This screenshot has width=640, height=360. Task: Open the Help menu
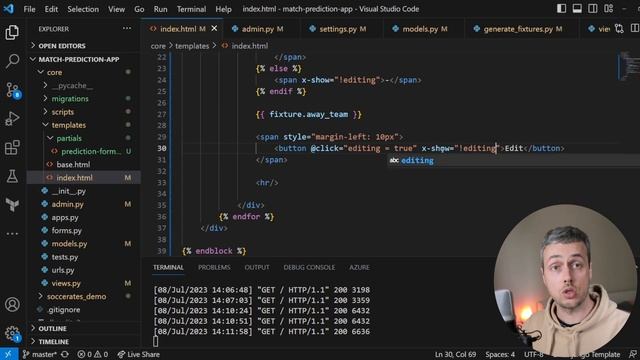[x=223, y=9]
